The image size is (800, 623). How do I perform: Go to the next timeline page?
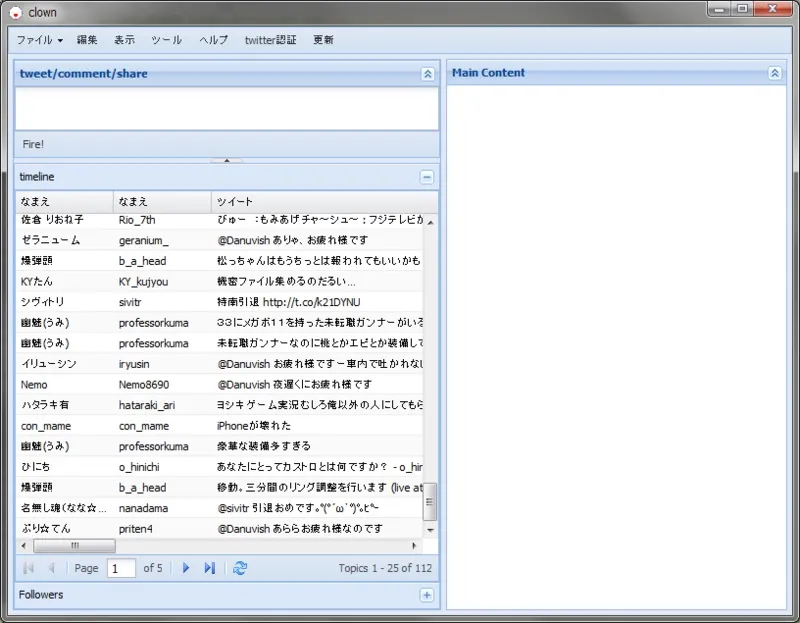click(x=186, y=568)
